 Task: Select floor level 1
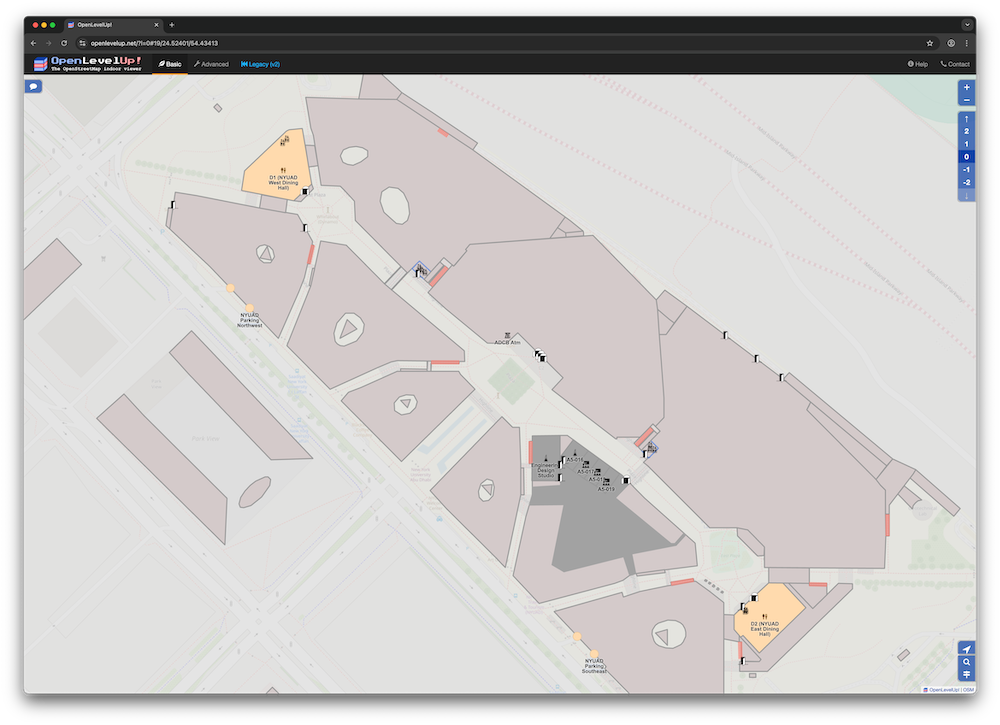click(x=966, y=144)
